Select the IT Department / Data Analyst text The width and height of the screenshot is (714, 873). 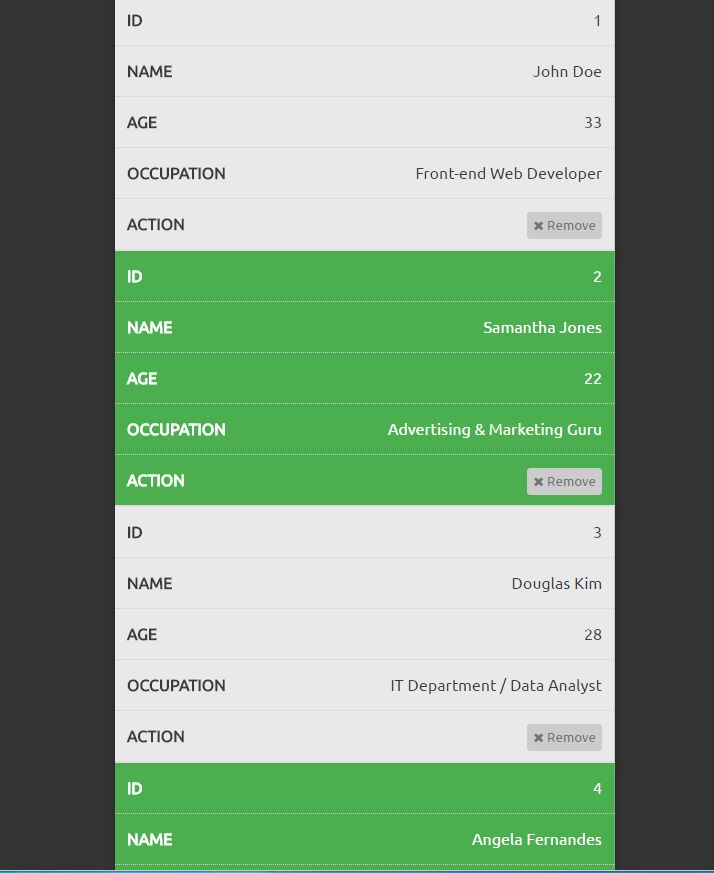(x=496, y=686)
